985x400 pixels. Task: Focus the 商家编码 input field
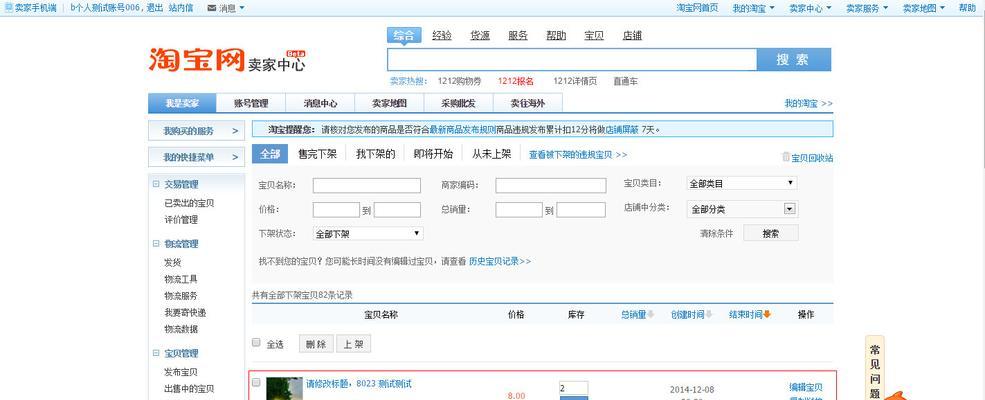coord(551,185)
